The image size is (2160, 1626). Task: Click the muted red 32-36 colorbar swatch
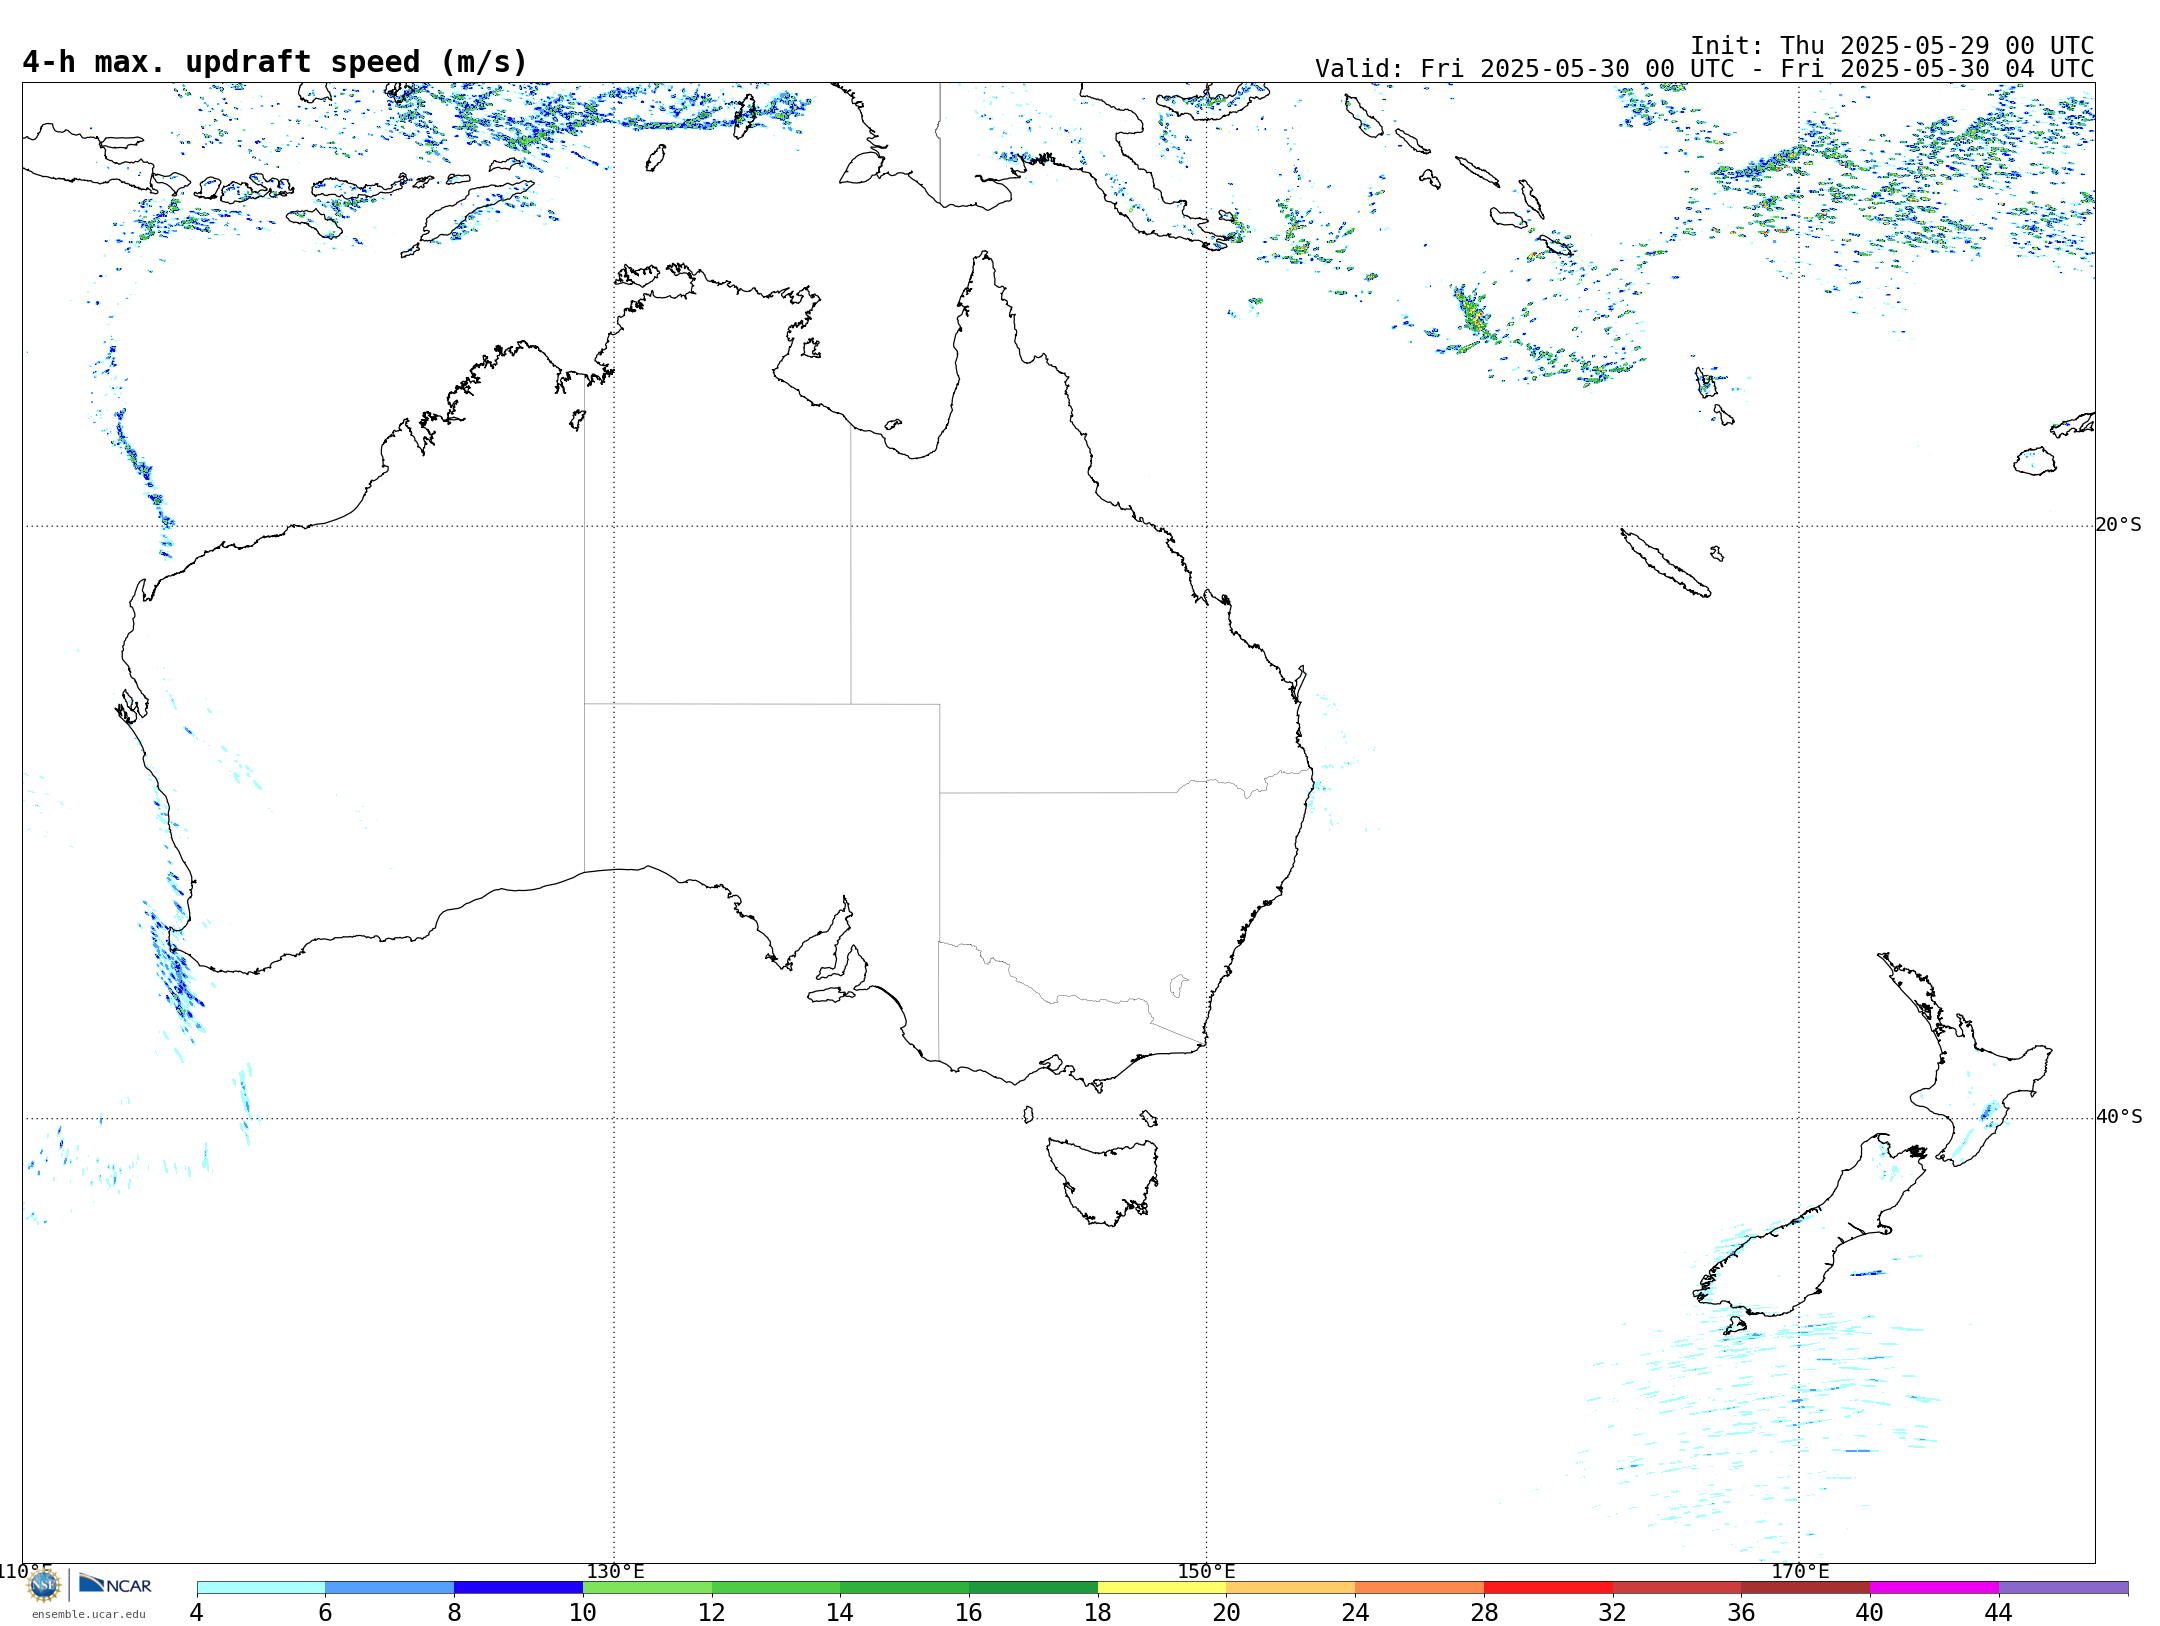[1677, 1588]
